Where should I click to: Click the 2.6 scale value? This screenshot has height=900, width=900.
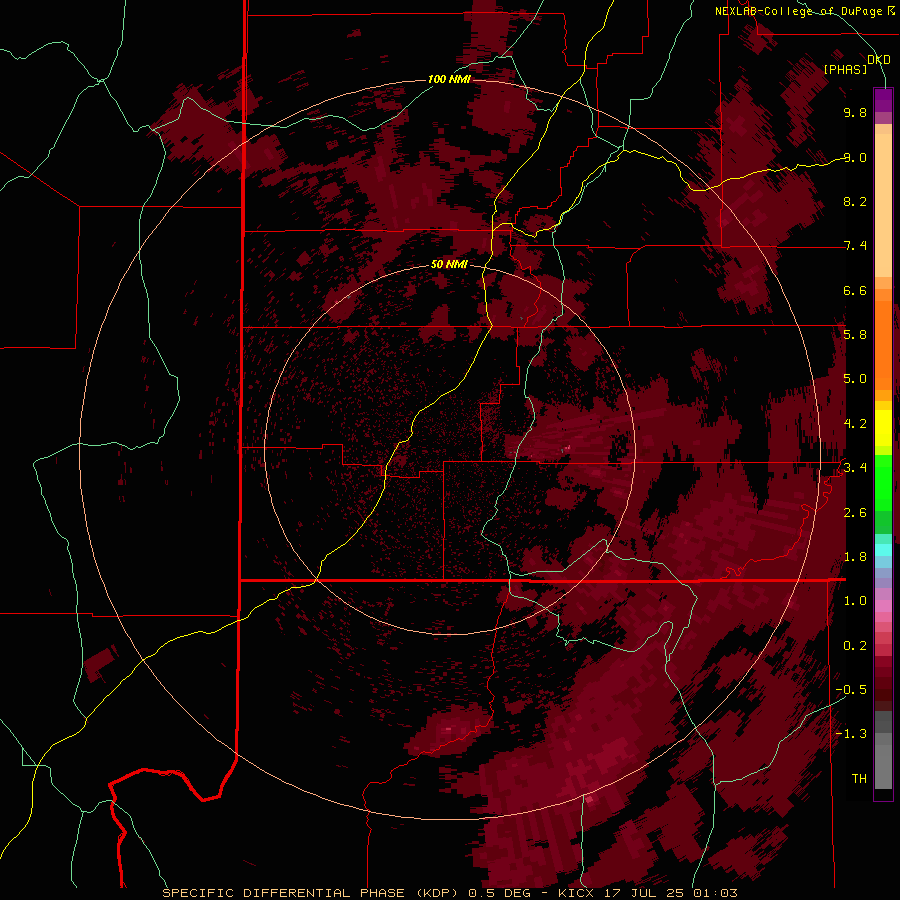coord(855,512)
